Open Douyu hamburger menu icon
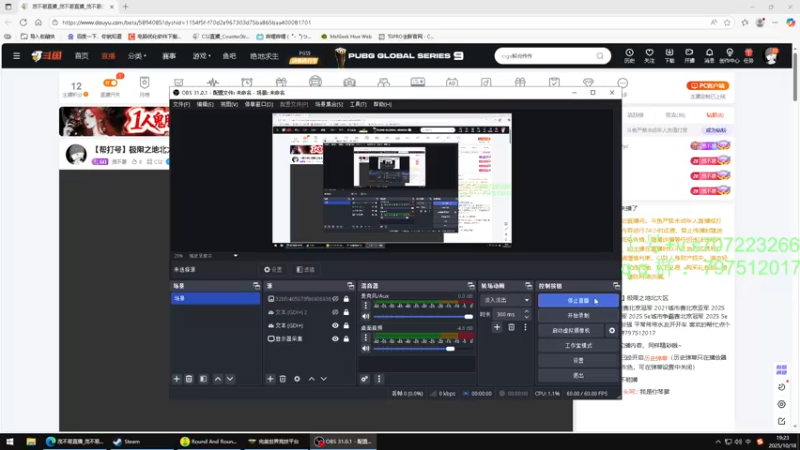This screenshot has height=450, width=800. (16, 56)
